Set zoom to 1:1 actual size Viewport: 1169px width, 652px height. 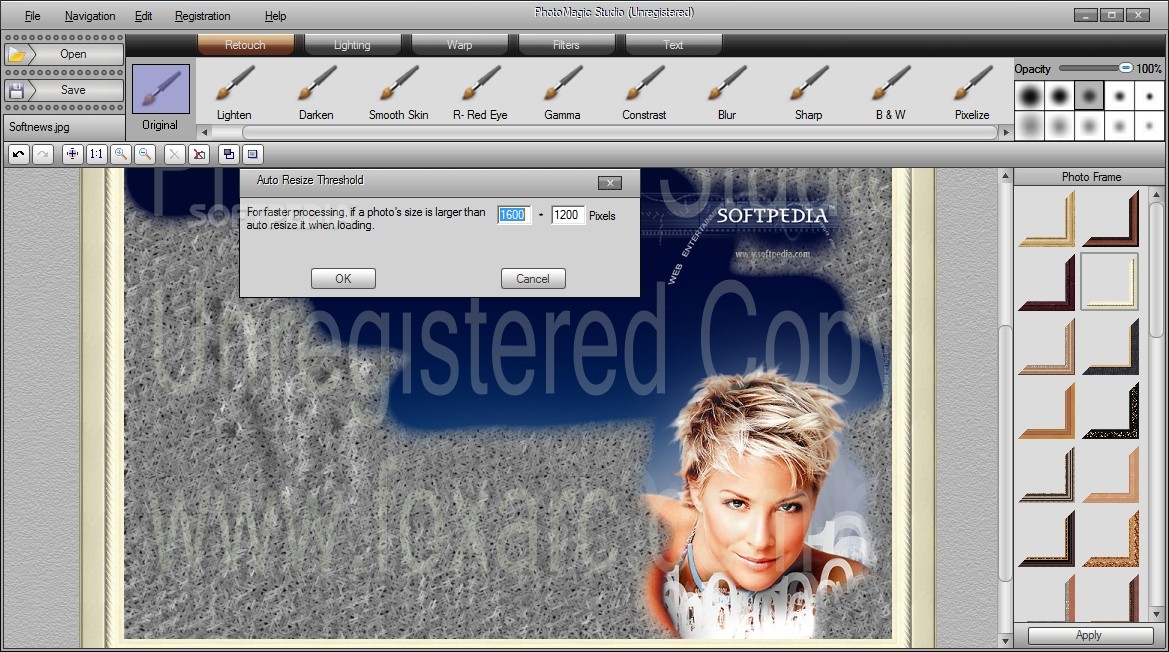point(96,154)
